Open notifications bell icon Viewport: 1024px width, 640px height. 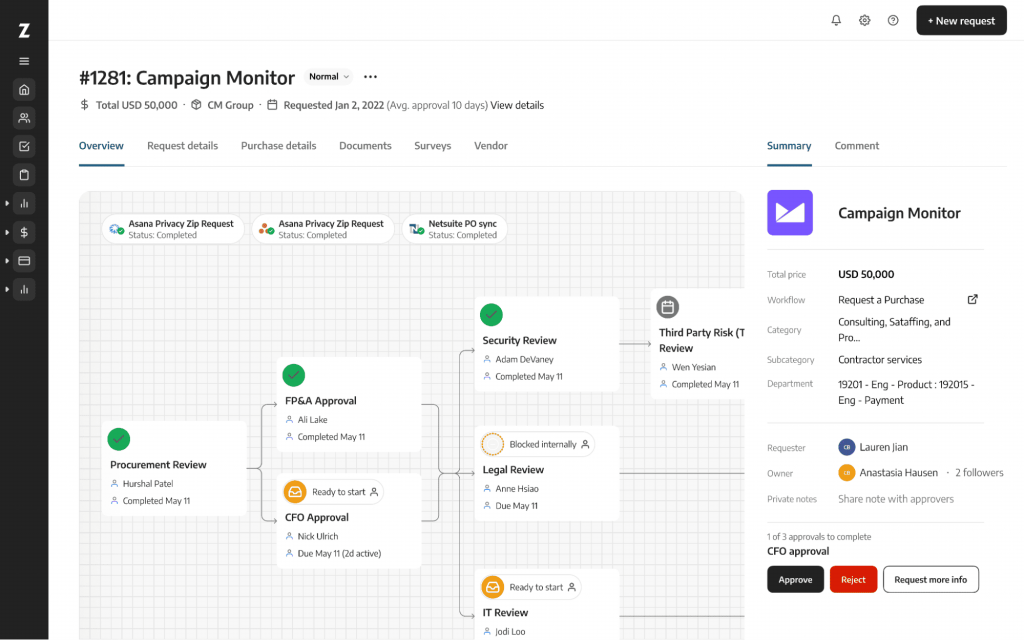click(836, 20)
